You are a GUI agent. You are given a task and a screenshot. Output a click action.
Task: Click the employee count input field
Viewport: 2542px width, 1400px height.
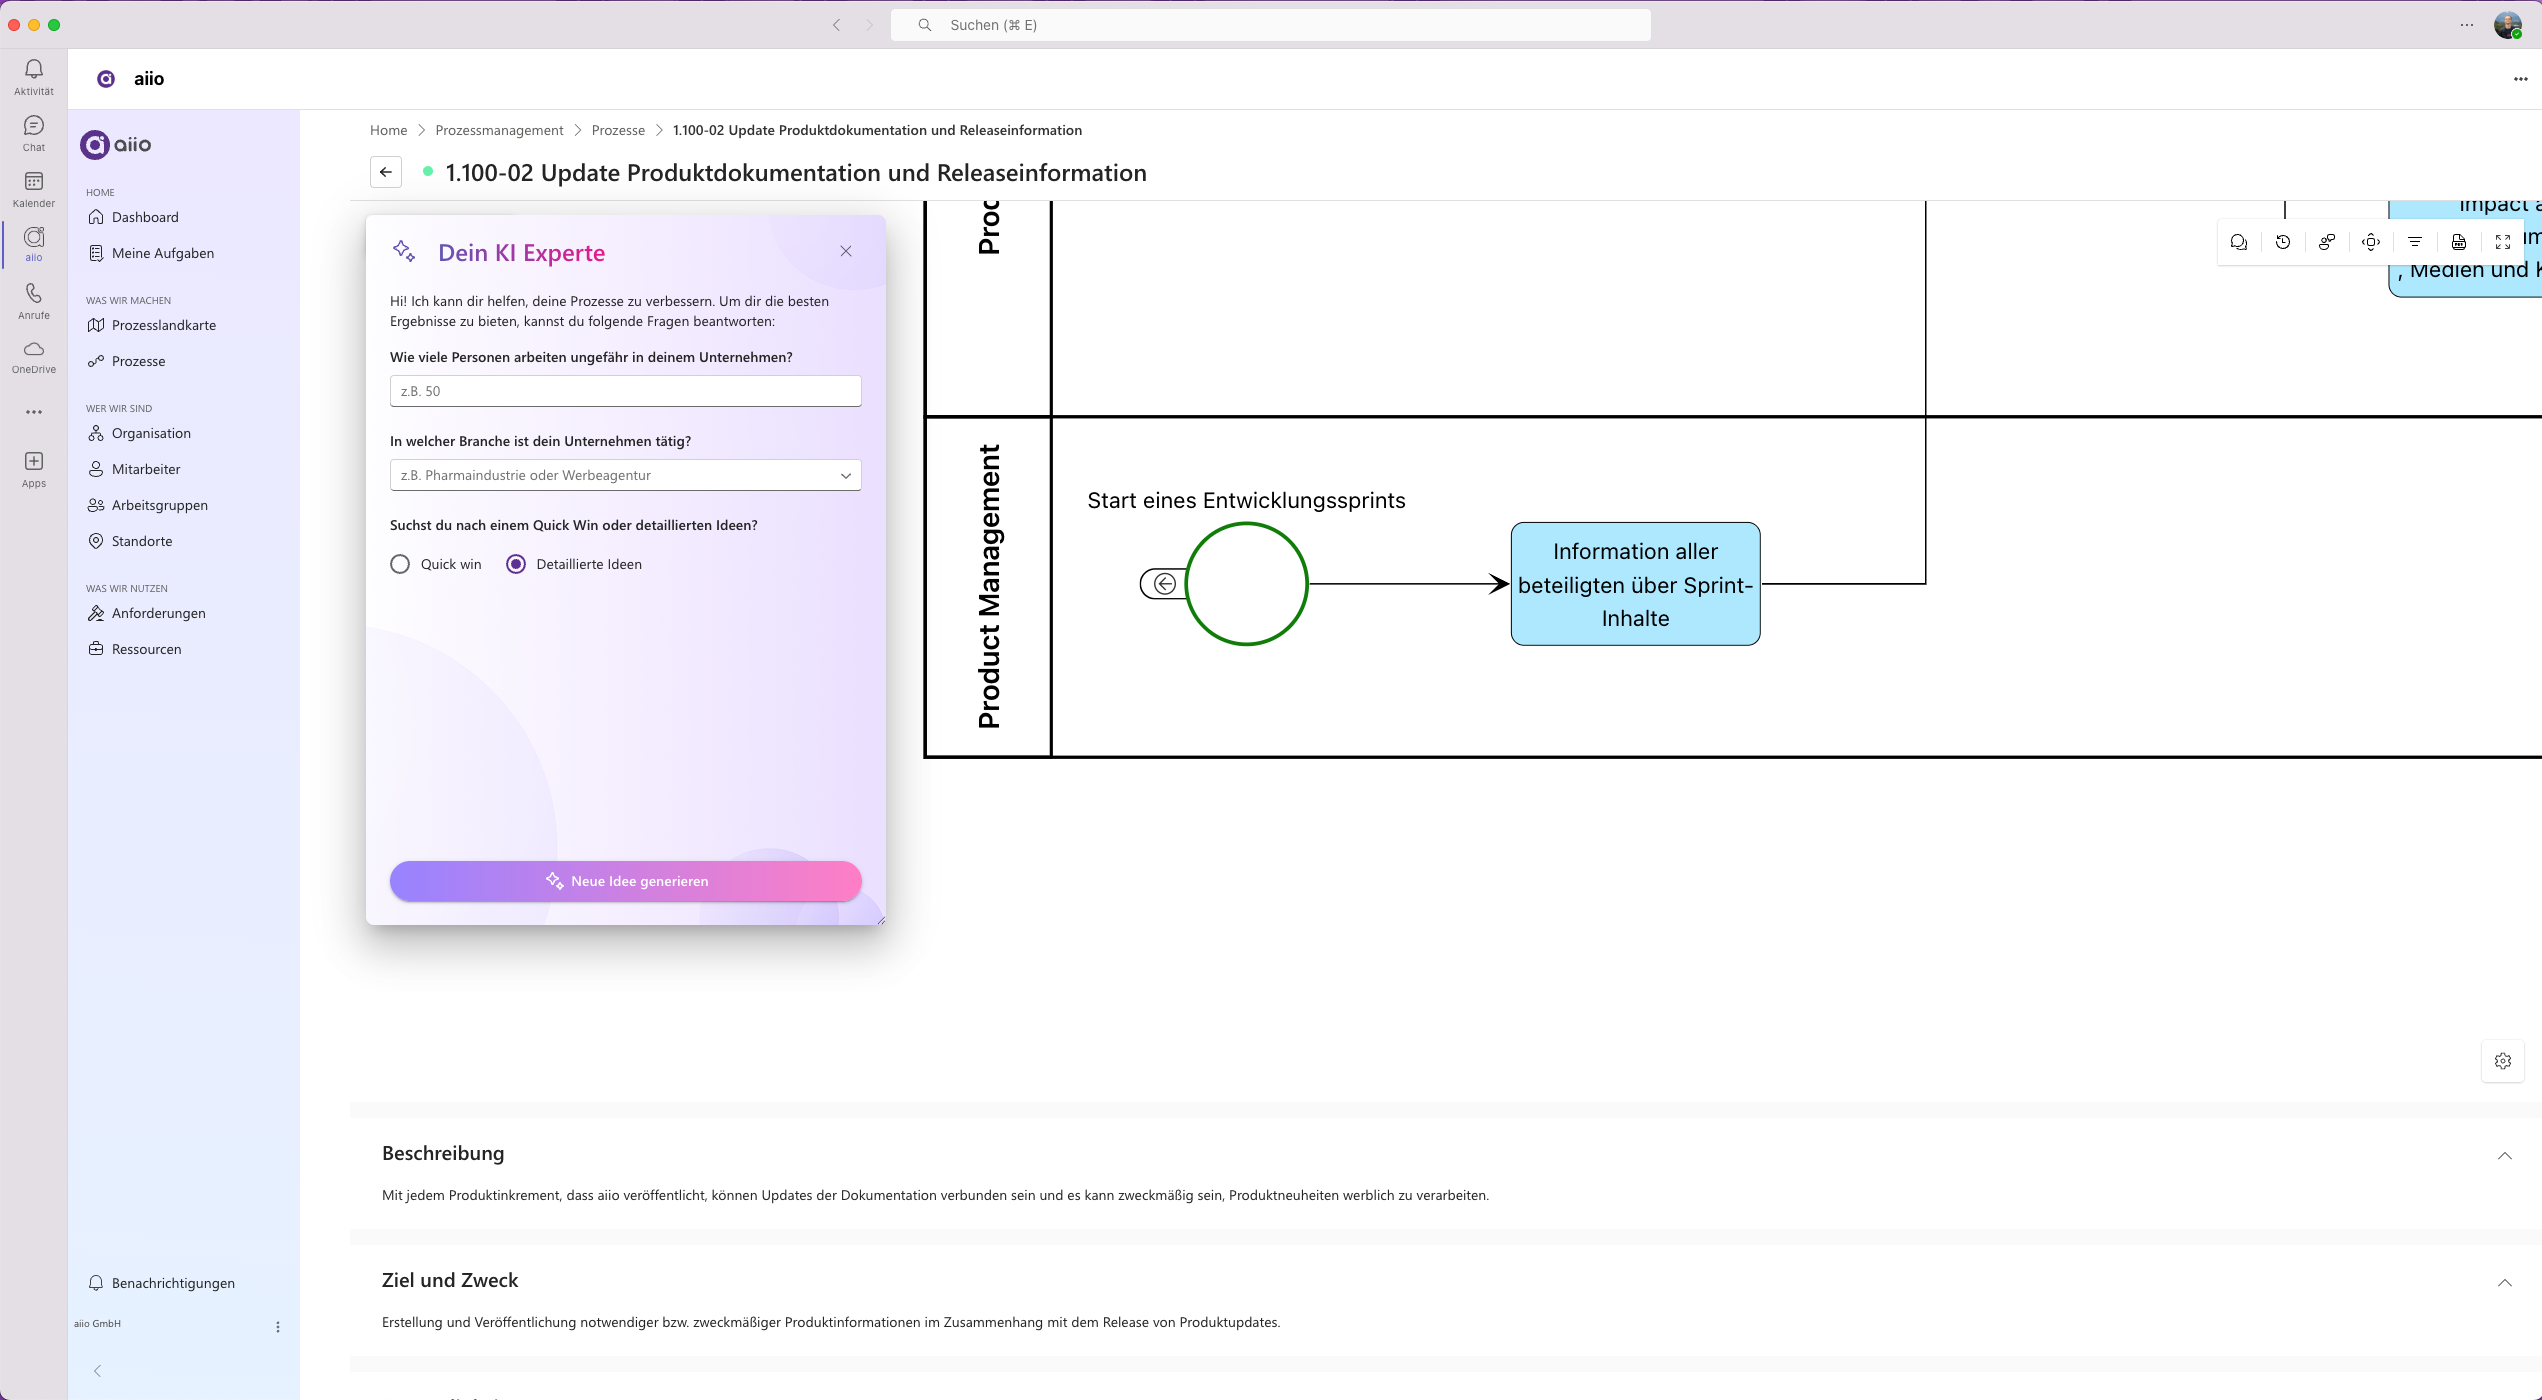[x=625, y=391]
